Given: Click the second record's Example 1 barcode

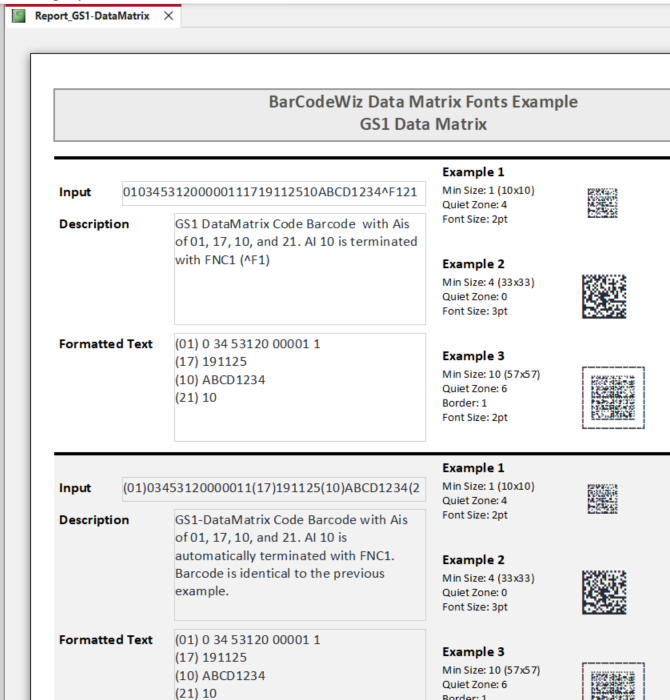Looking at the screenshot, I should tap(602, 499).
